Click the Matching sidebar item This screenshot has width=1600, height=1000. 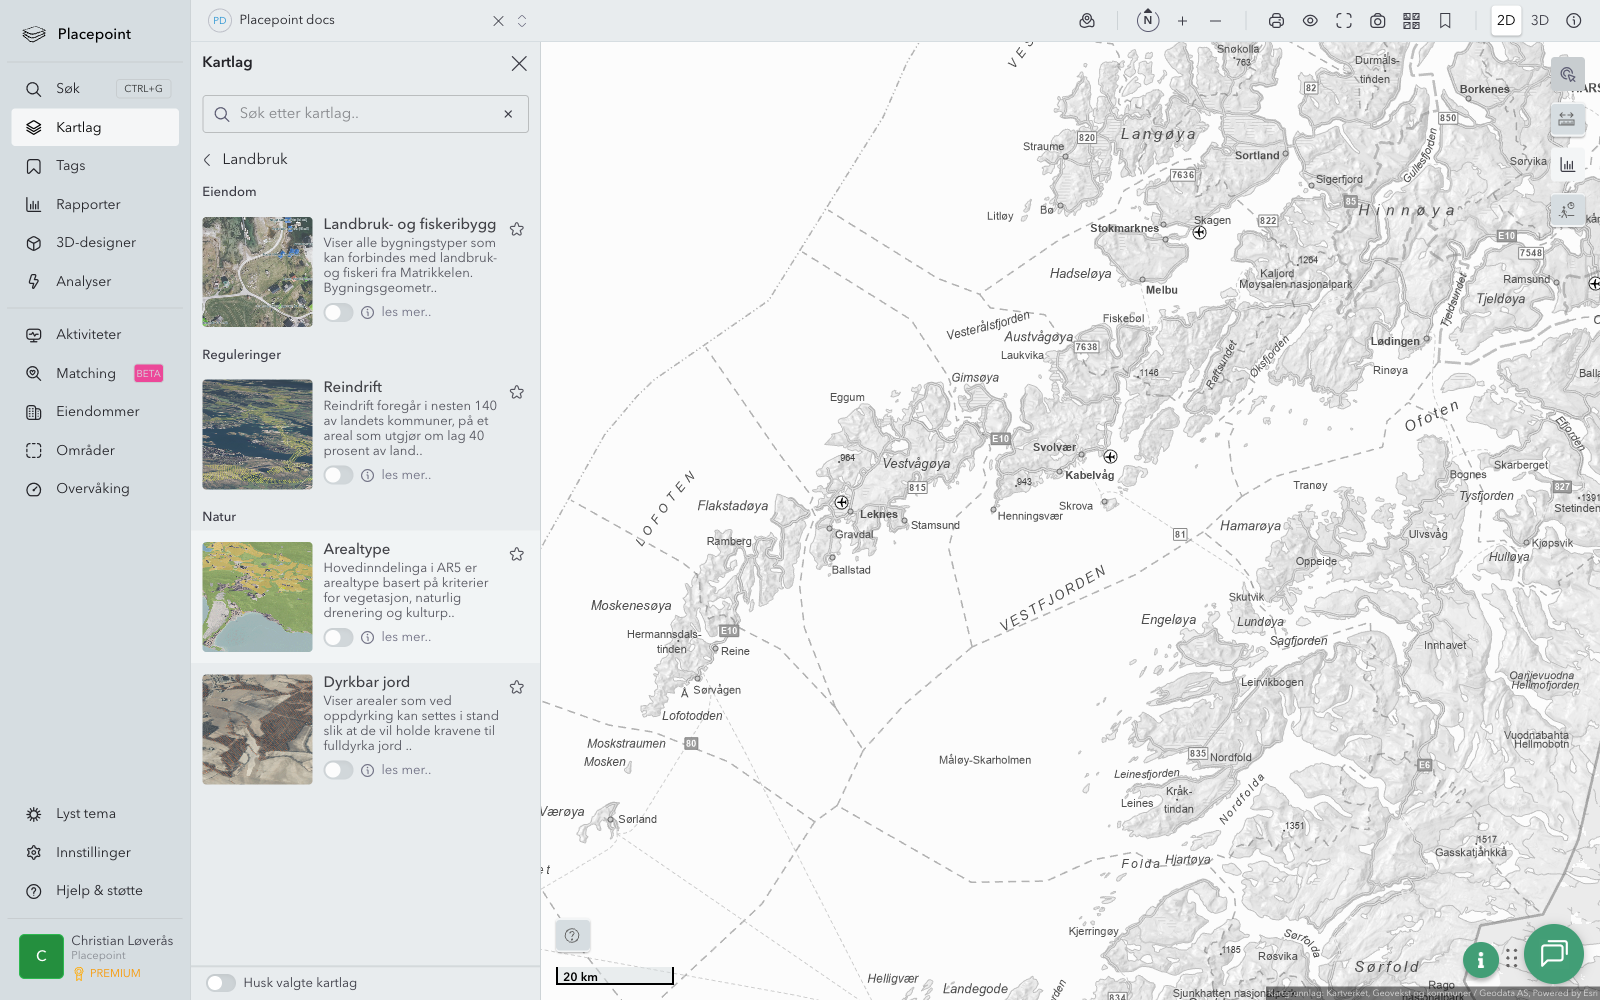click(86, 374)
